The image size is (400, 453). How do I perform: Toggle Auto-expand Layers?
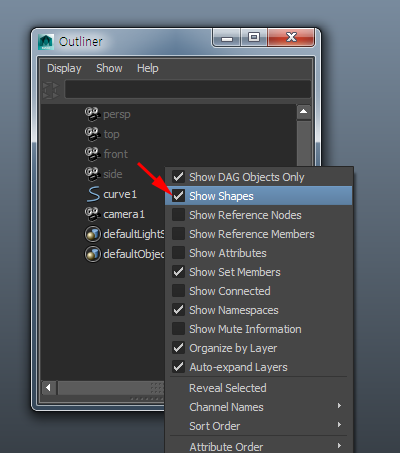point(178,367)
